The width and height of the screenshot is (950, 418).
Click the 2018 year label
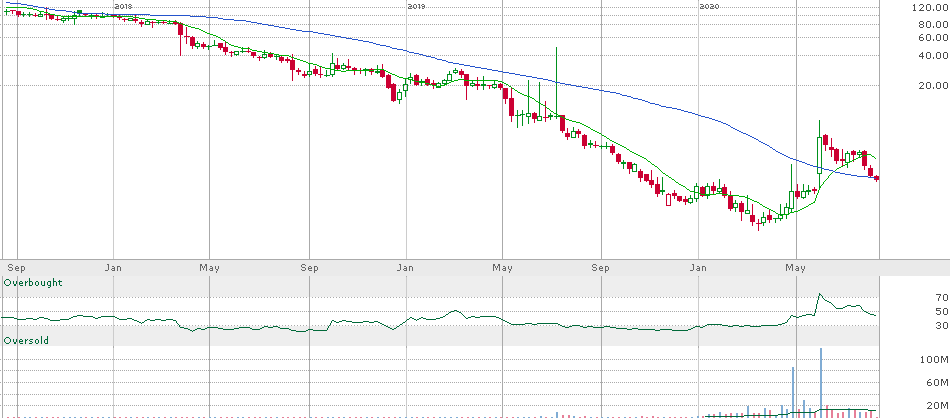(x=123, y=5)
